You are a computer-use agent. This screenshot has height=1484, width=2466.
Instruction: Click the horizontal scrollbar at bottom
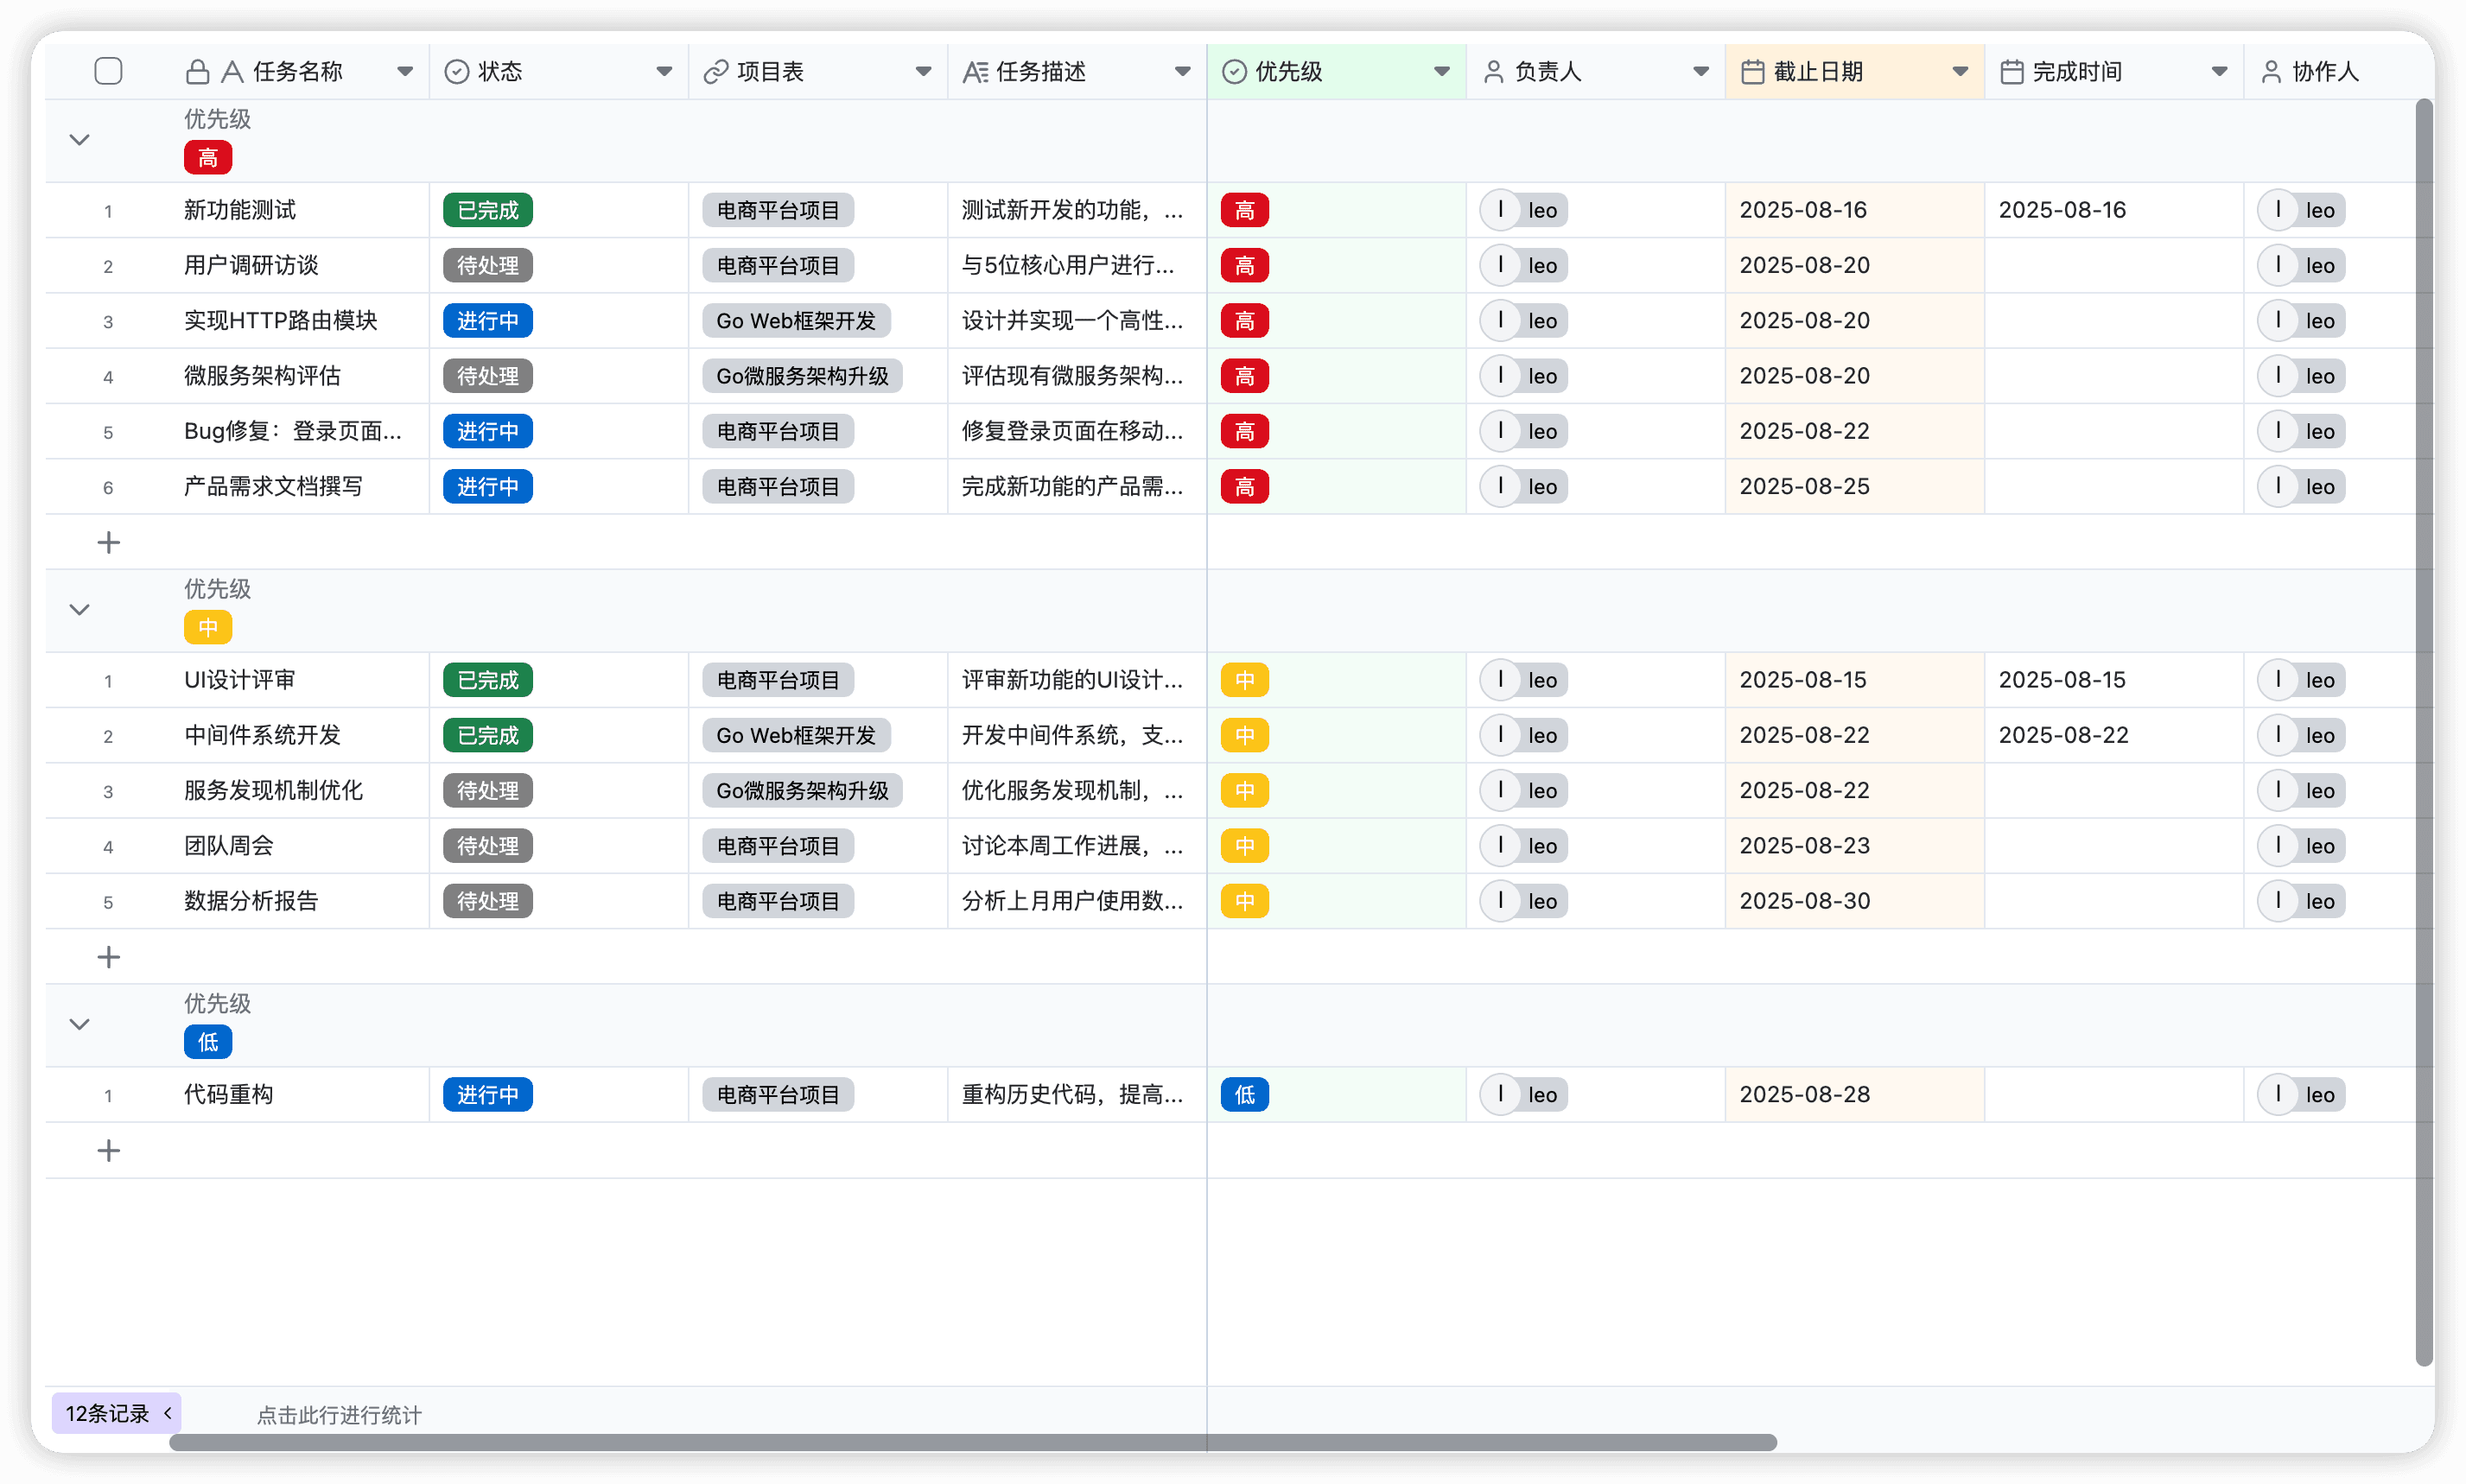[x=972, y=1442]
